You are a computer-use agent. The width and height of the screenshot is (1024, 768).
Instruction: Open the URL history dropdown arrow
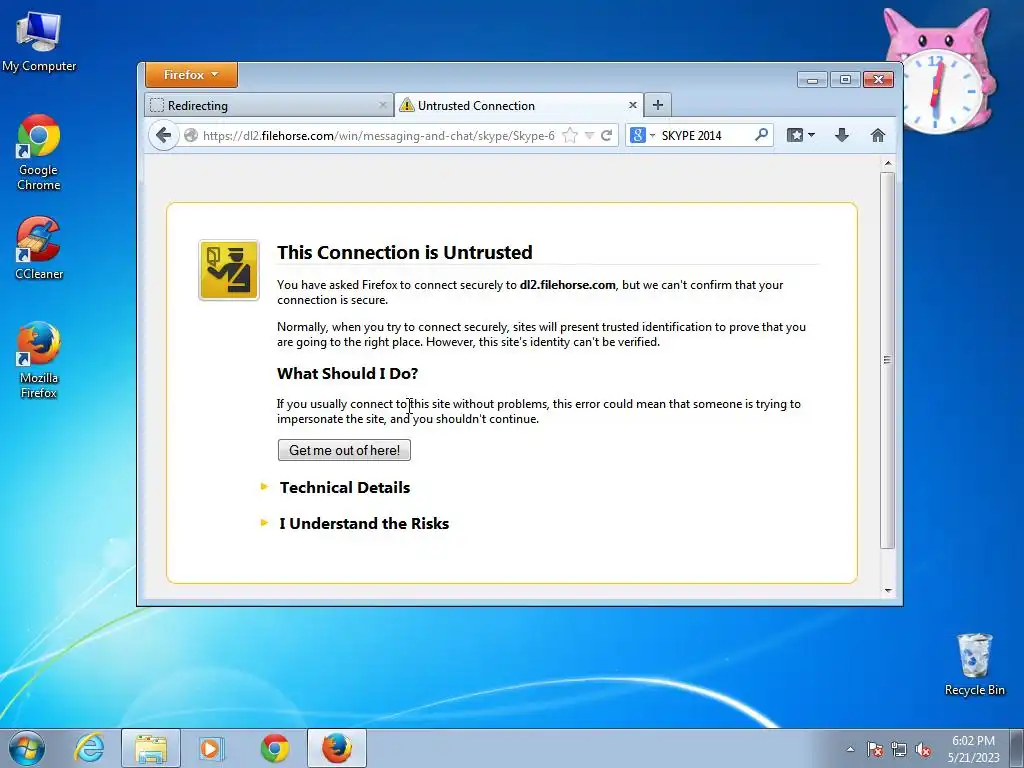point(589,136)
